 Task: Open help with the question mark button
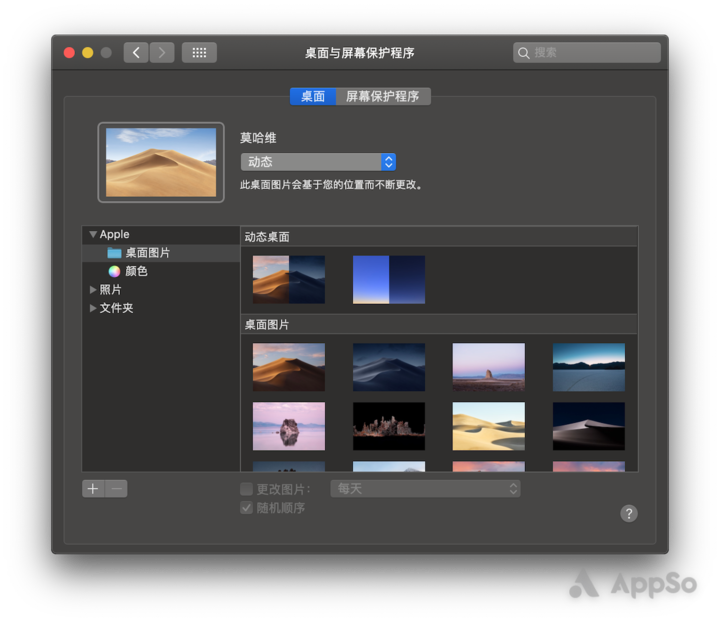click(629, 513)
